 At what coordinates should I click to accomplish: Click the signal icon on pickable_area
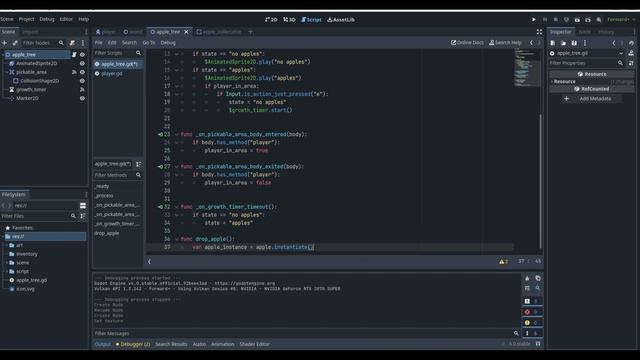coord(74,72)
